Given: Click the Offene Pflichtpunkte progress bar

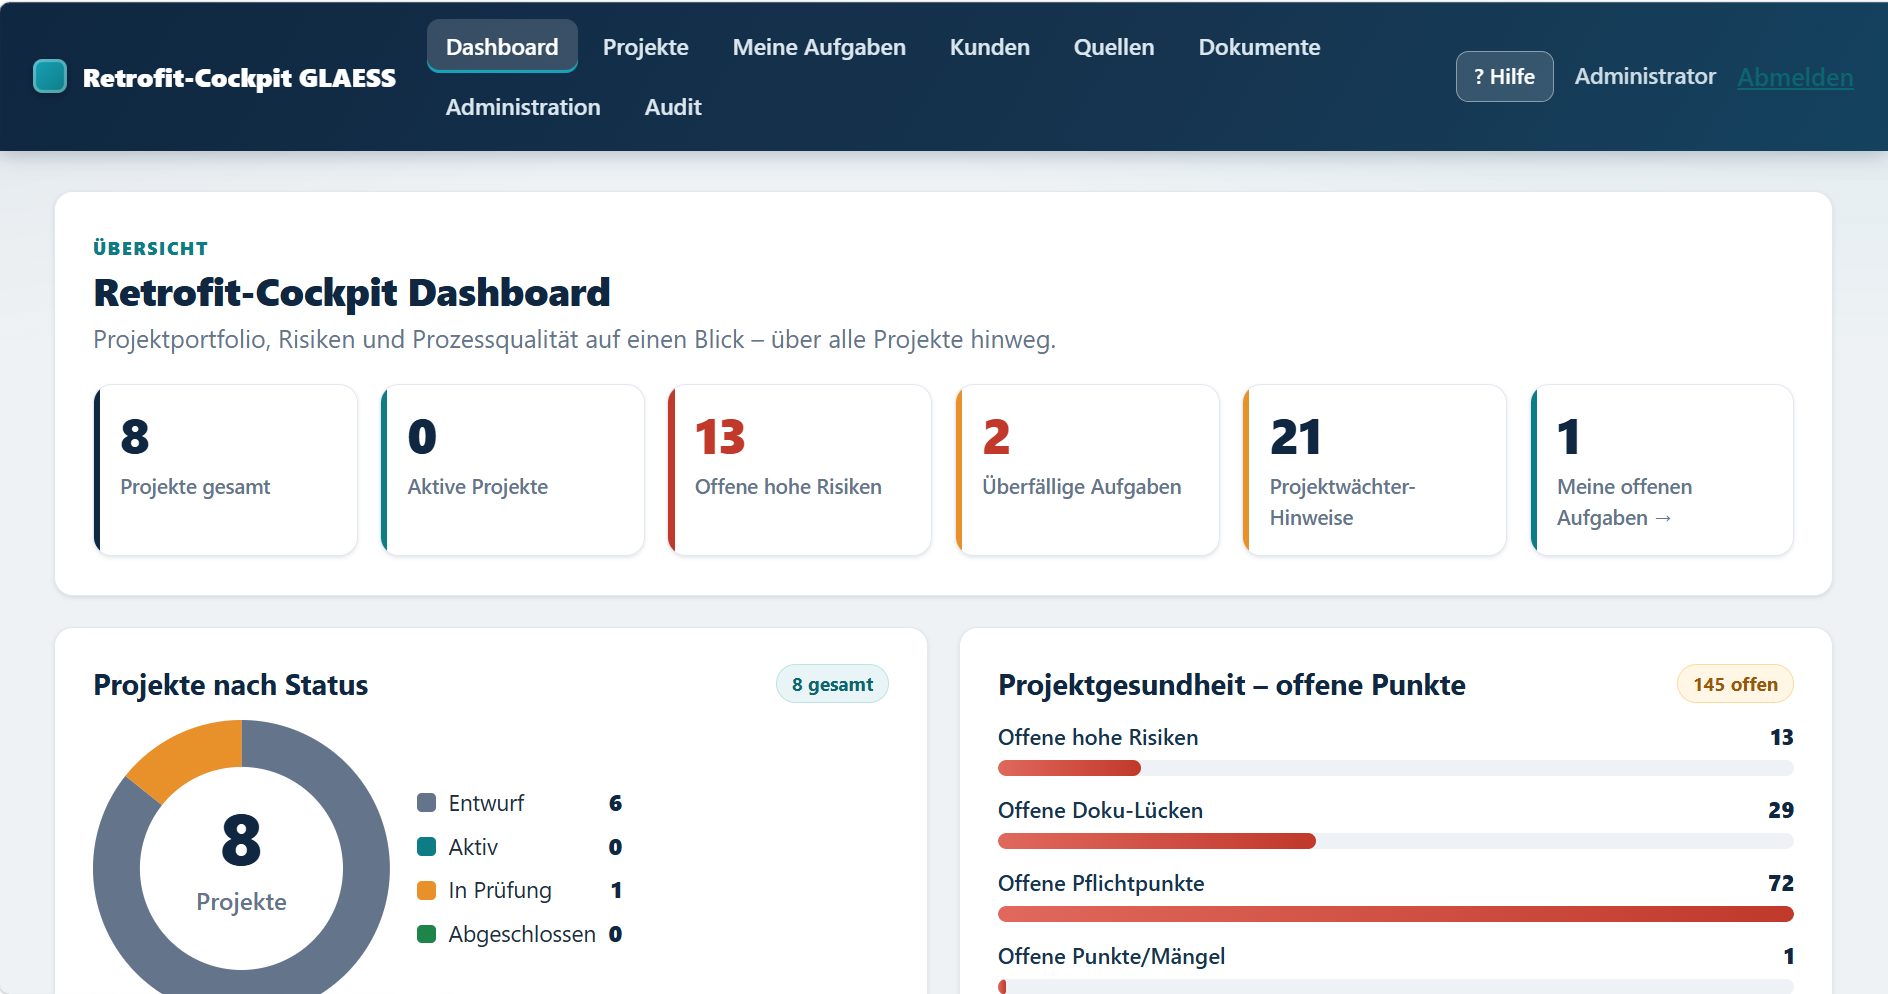Looking at the screenshot, I should (x=1395, y=914).
